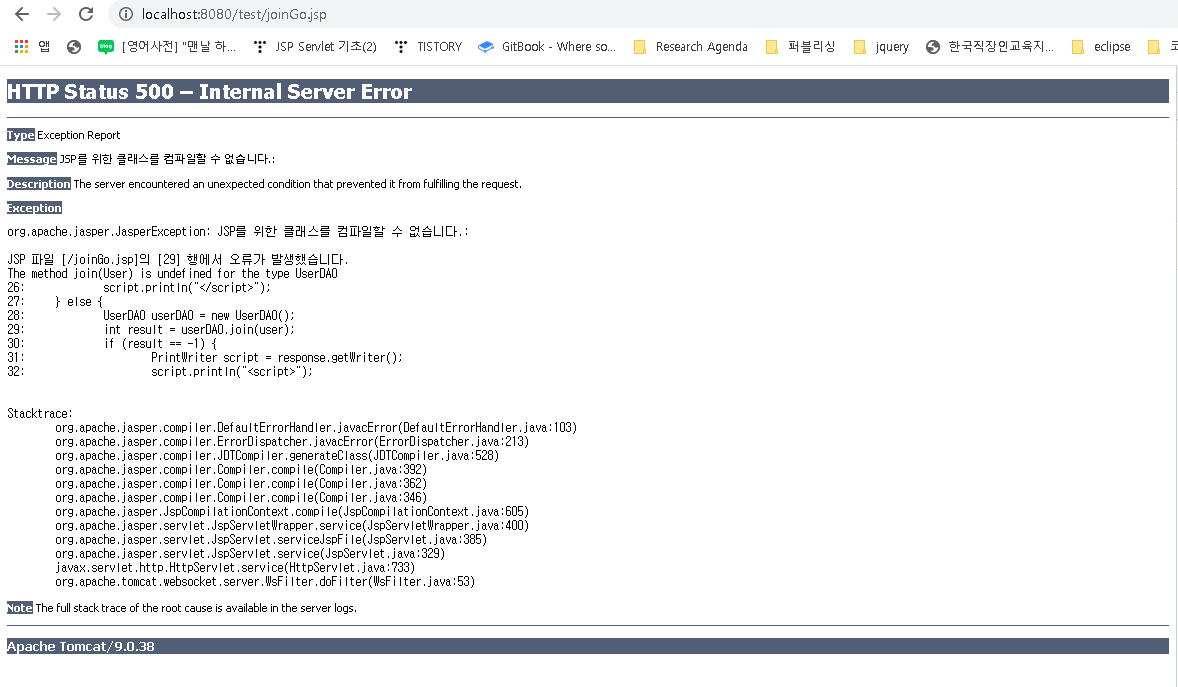1178x687 pixels.
Task: Click the 'Type' label
Action: tap(20, 135)
